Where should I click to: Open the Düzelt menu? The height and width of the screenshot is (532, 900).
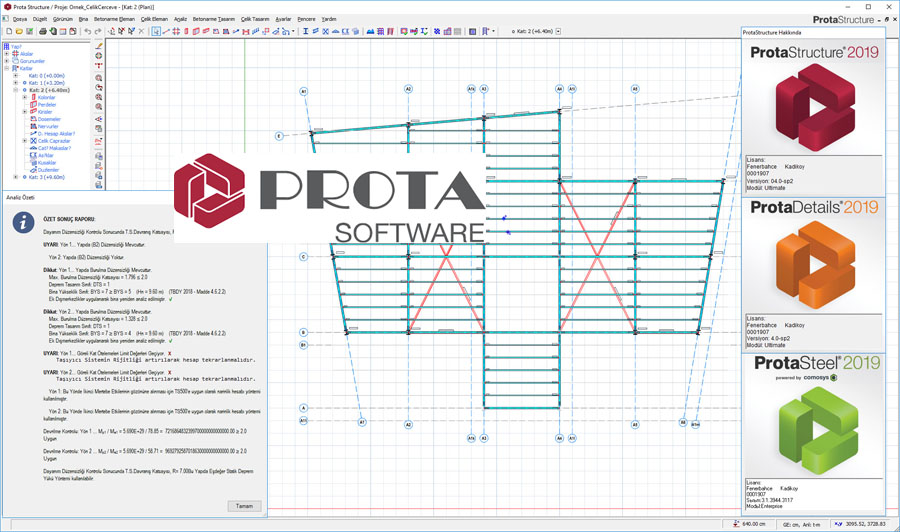pyautogui.click(x=40, y=19)
